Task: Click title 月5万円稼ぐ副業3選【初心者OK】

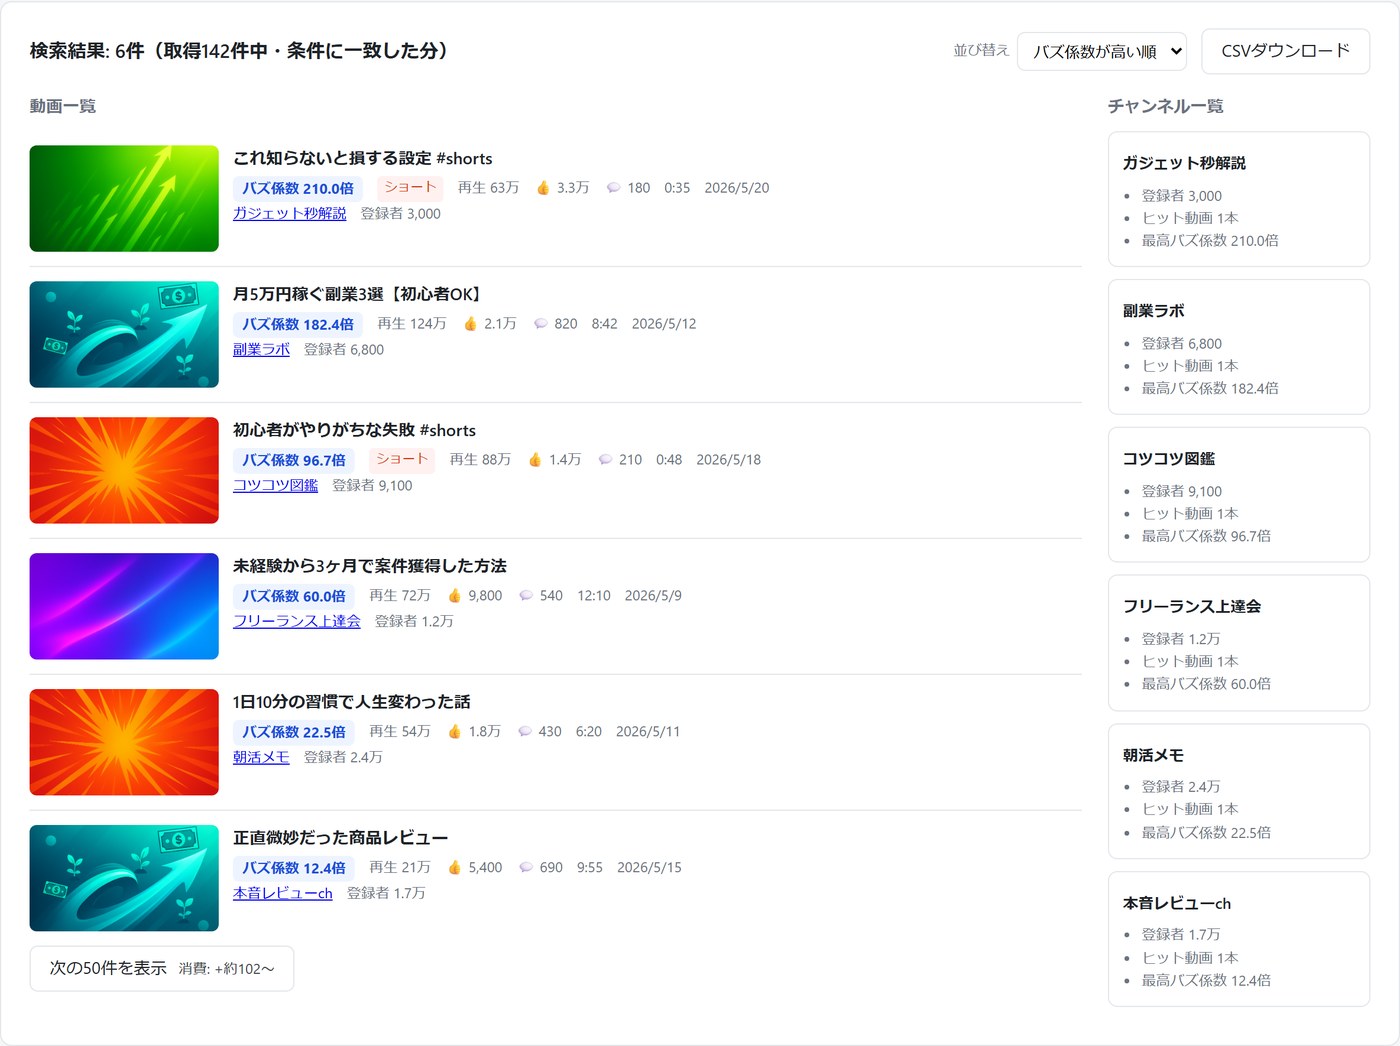Action: click(360, 294)
